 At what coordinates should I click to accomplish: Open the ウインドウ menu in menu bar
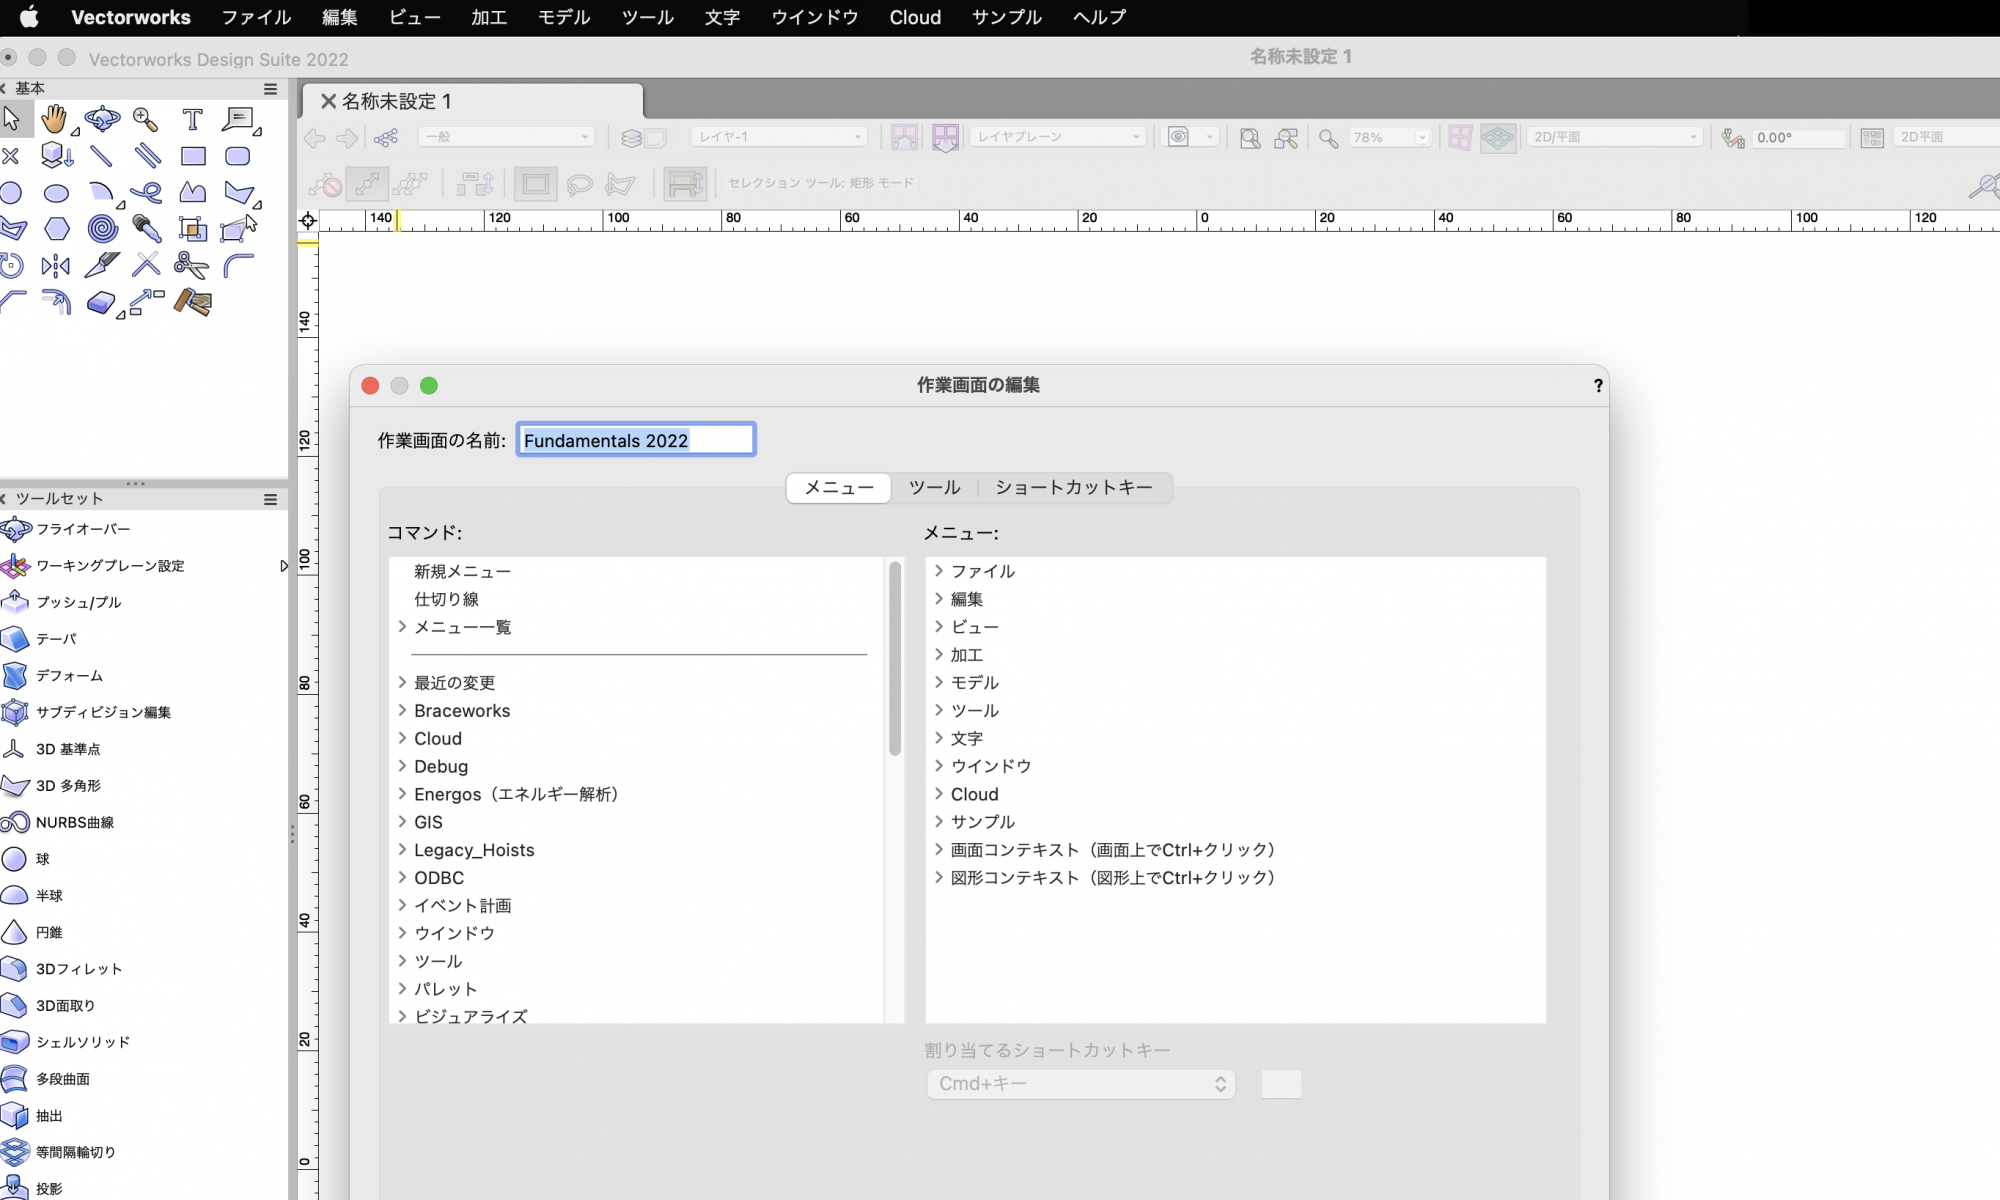coord(814,17)
